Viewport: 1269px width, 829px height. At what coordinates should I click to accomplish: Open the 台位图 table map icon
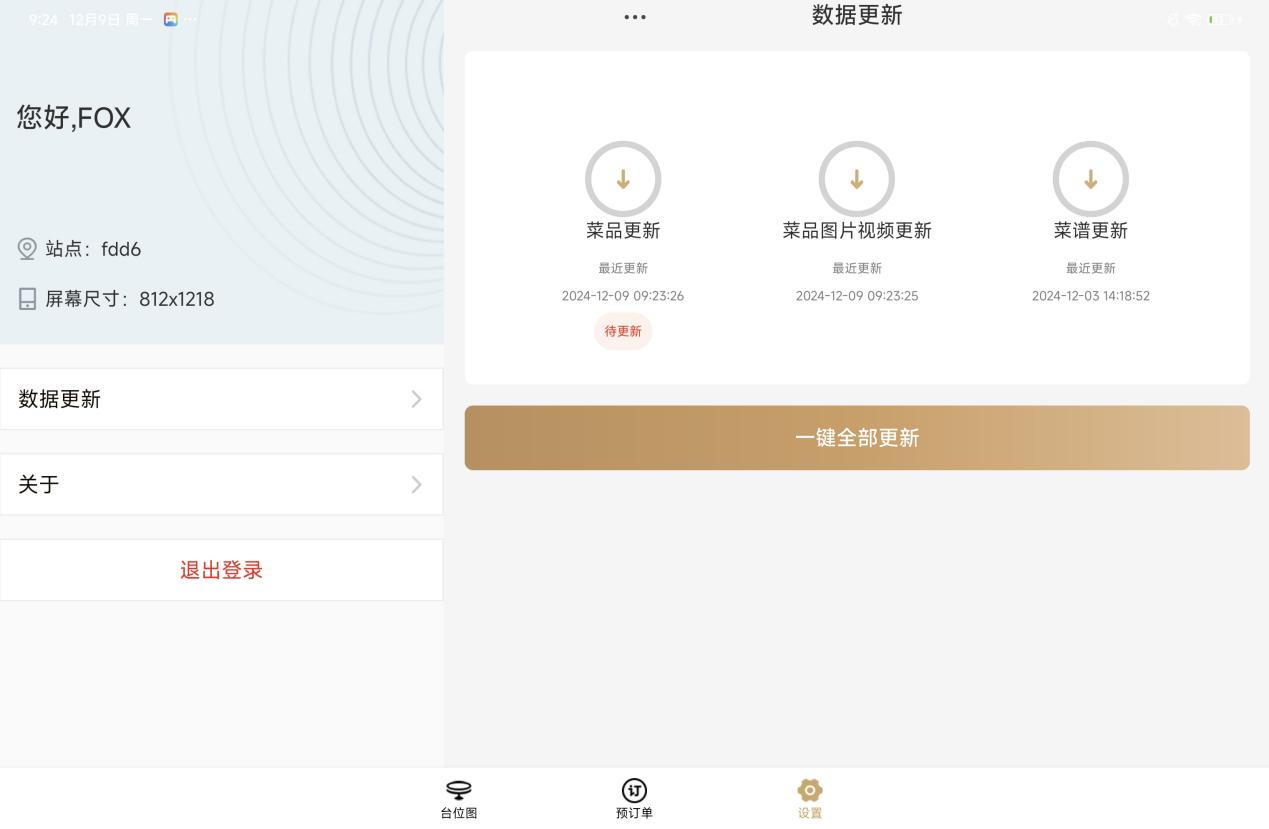coord(459,791)
